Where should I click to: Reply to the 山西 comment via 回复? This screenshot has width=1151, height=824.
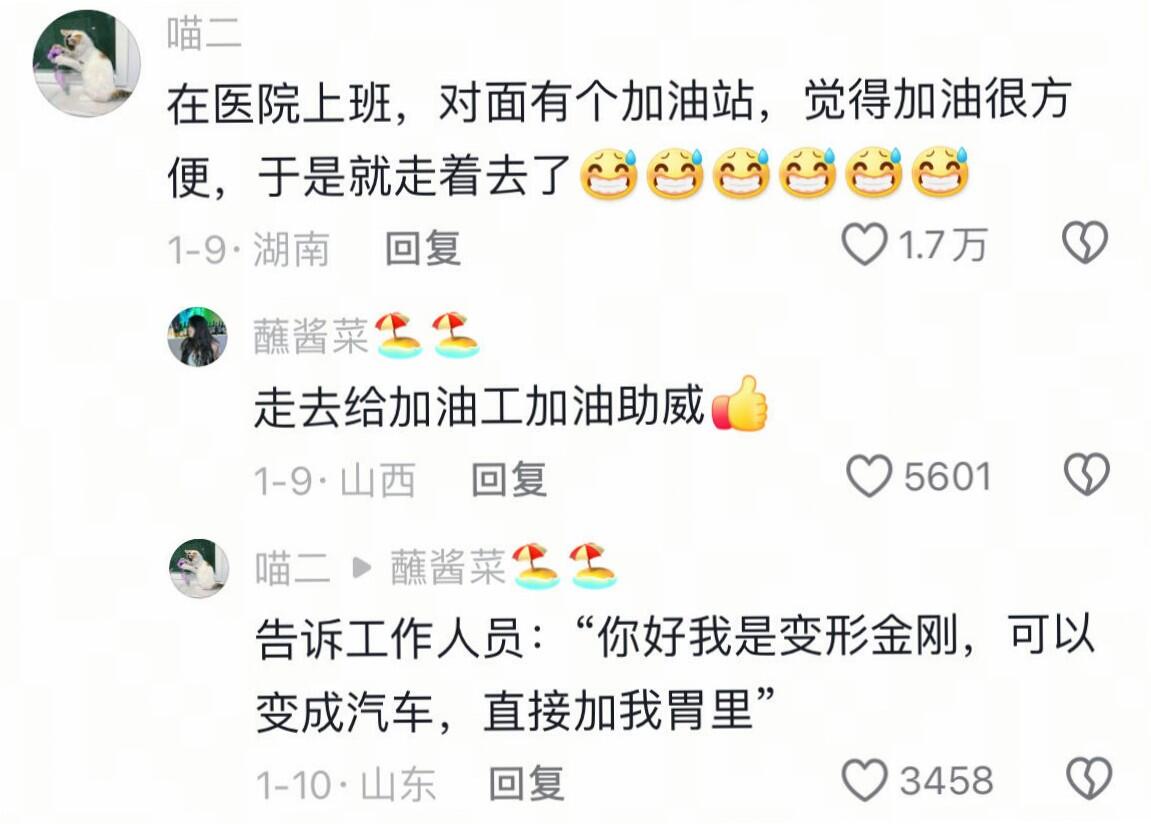[x=509, y=479]
